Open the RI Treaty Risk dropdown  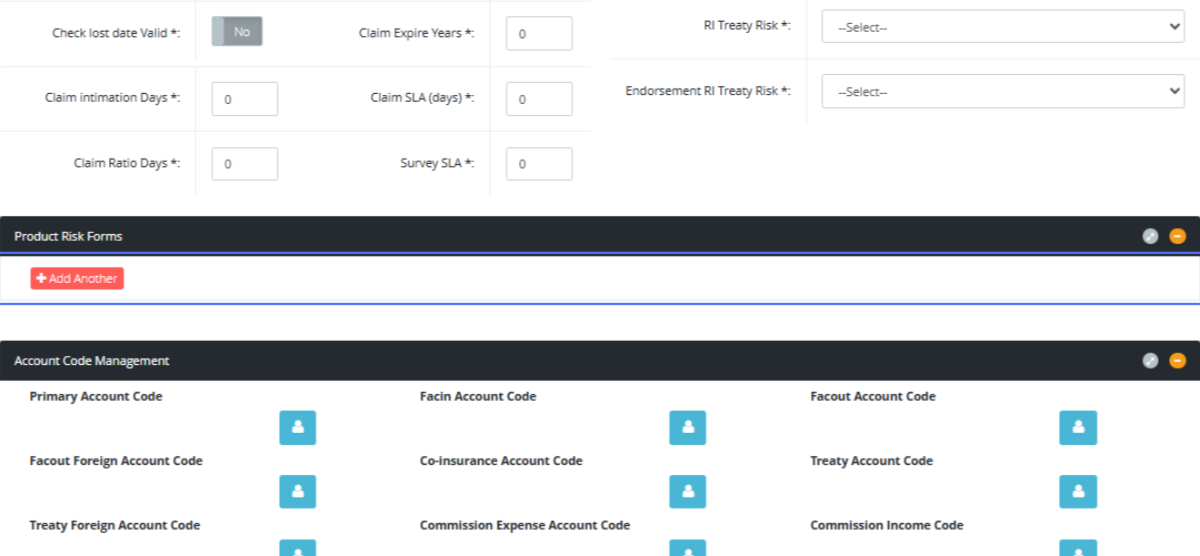1002,27
